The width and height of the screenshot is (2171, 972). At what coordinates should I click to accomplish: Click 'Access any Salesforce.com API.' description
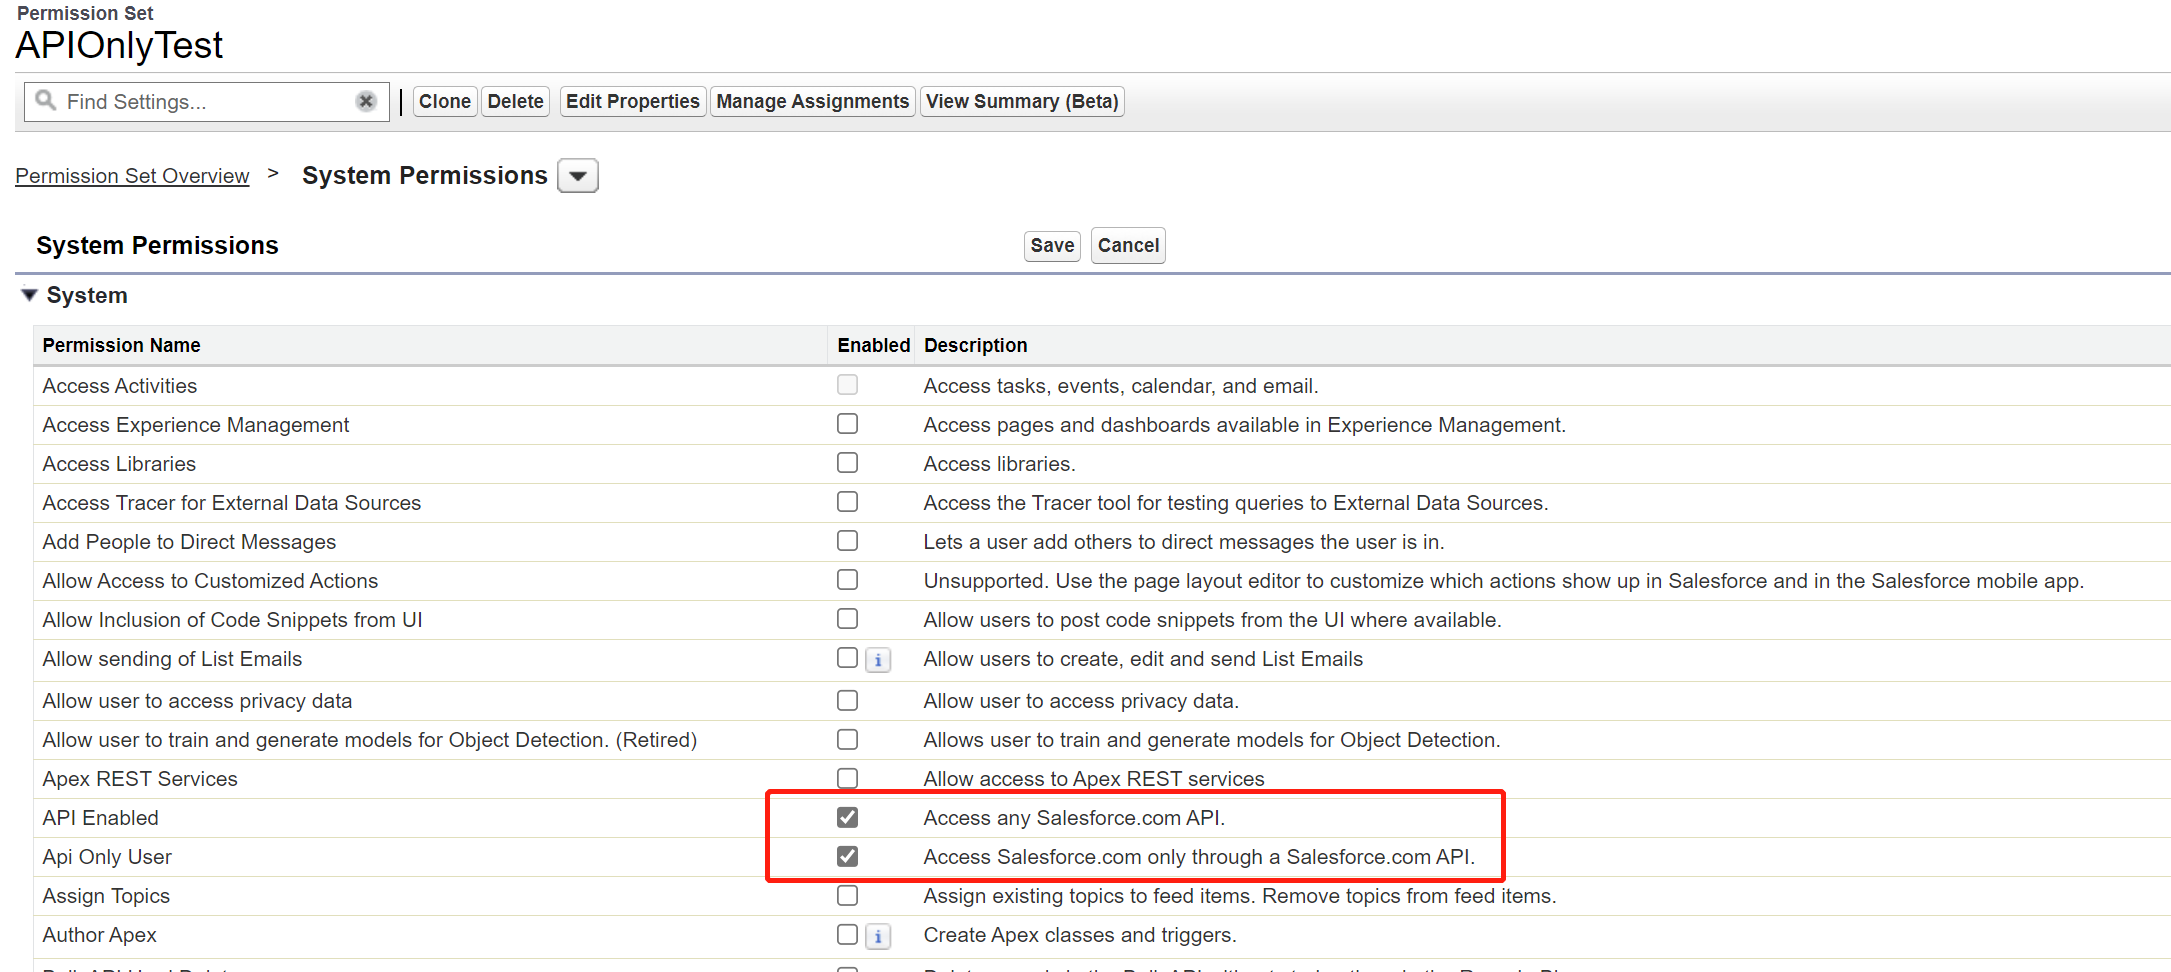coord(1074,818)
